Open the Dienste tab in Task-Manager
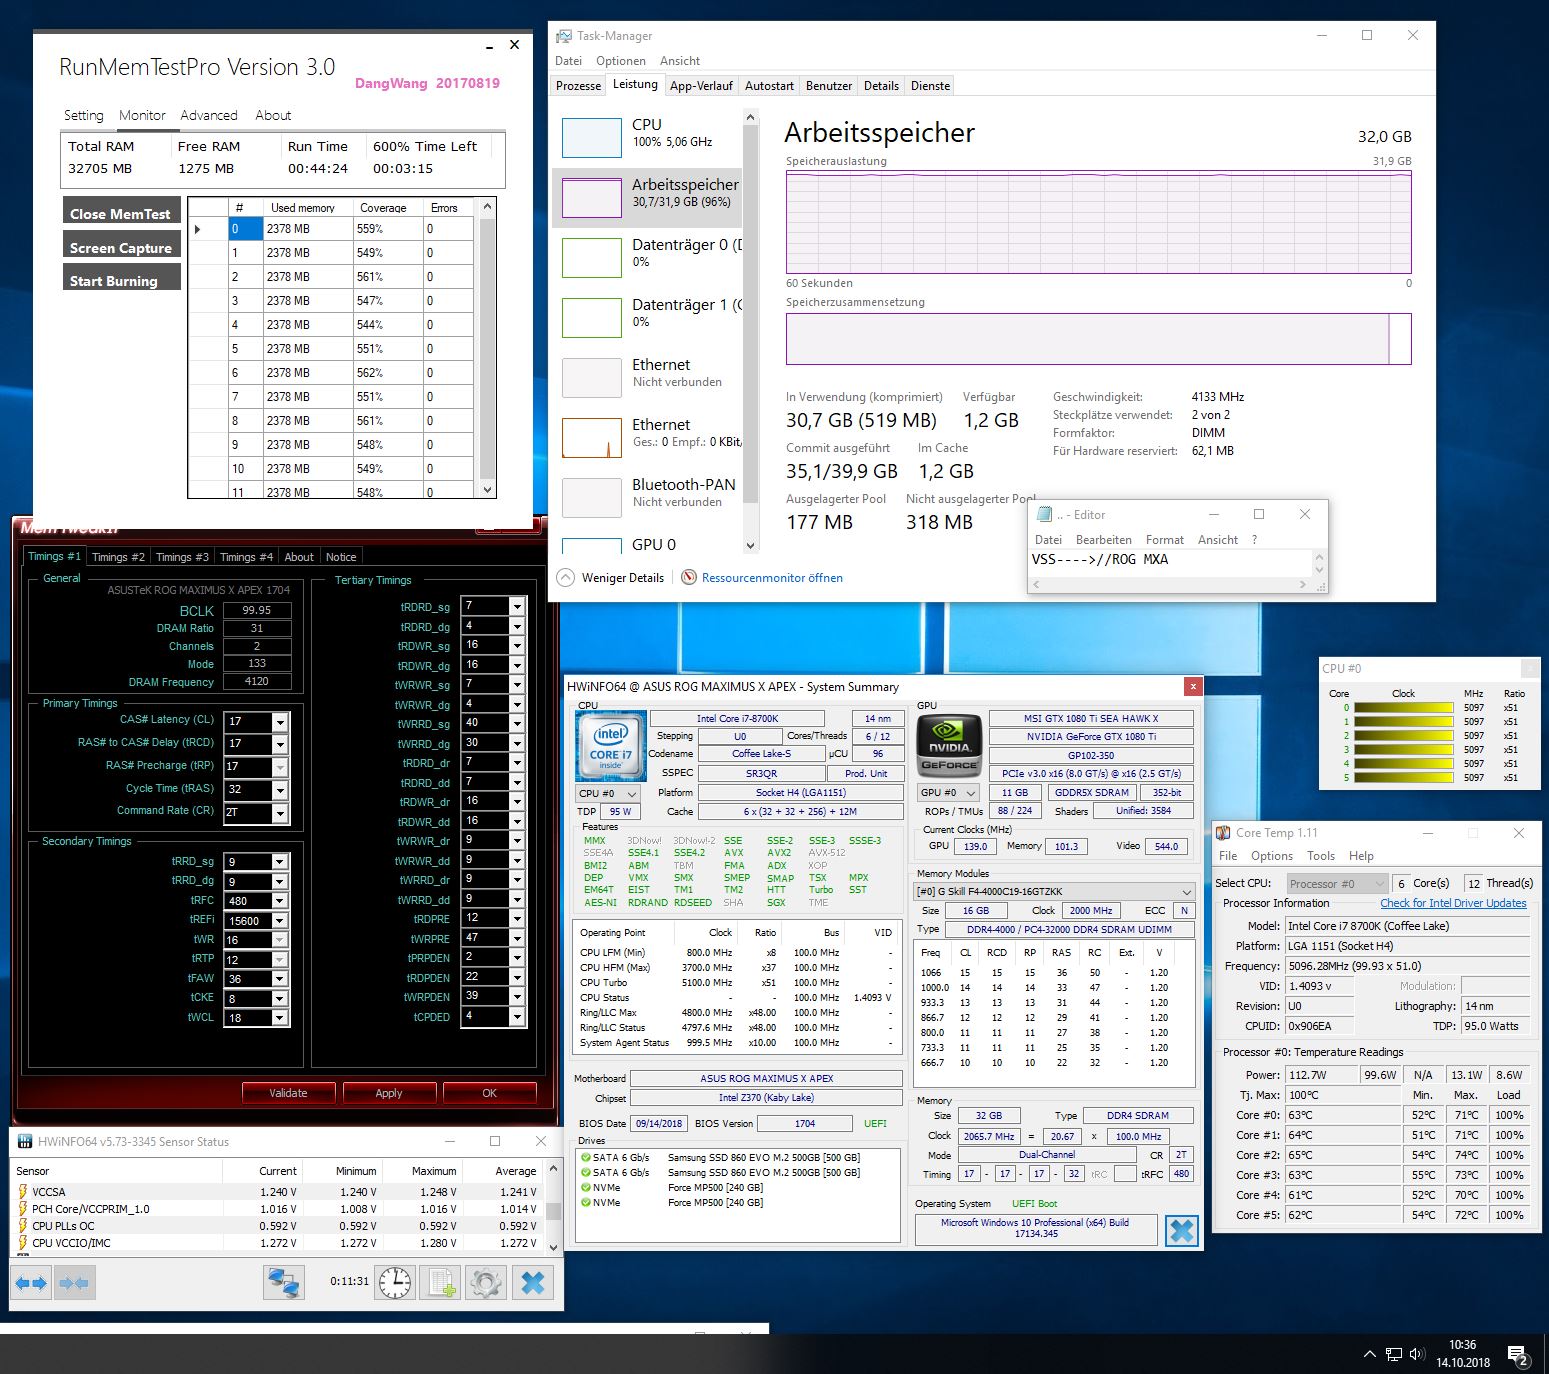The image size is (1549, 1374). click(930, 86)
